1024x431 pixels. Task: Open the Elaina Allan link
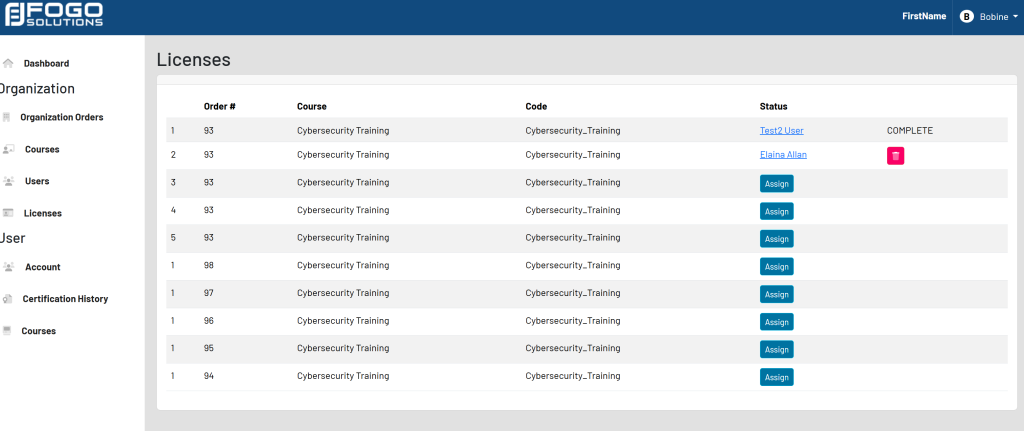783,155
